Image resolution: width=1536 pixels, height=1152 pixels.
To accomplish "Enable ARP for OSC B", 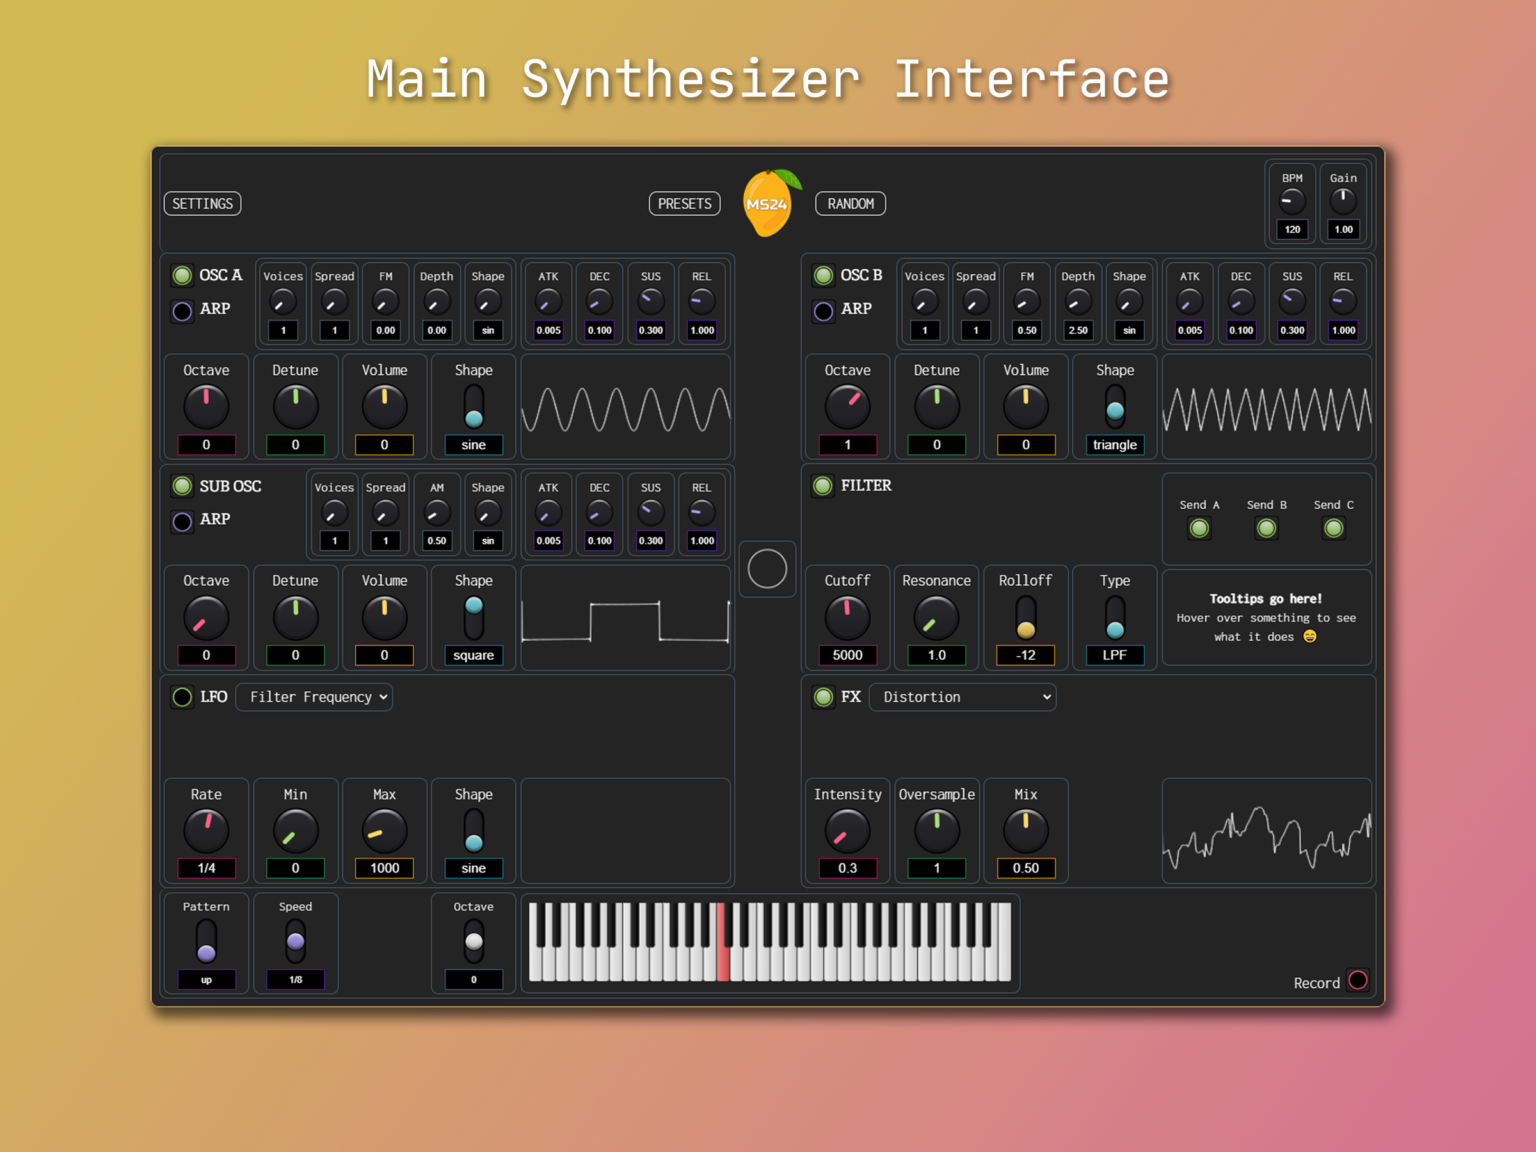I will tap(823, 311).
